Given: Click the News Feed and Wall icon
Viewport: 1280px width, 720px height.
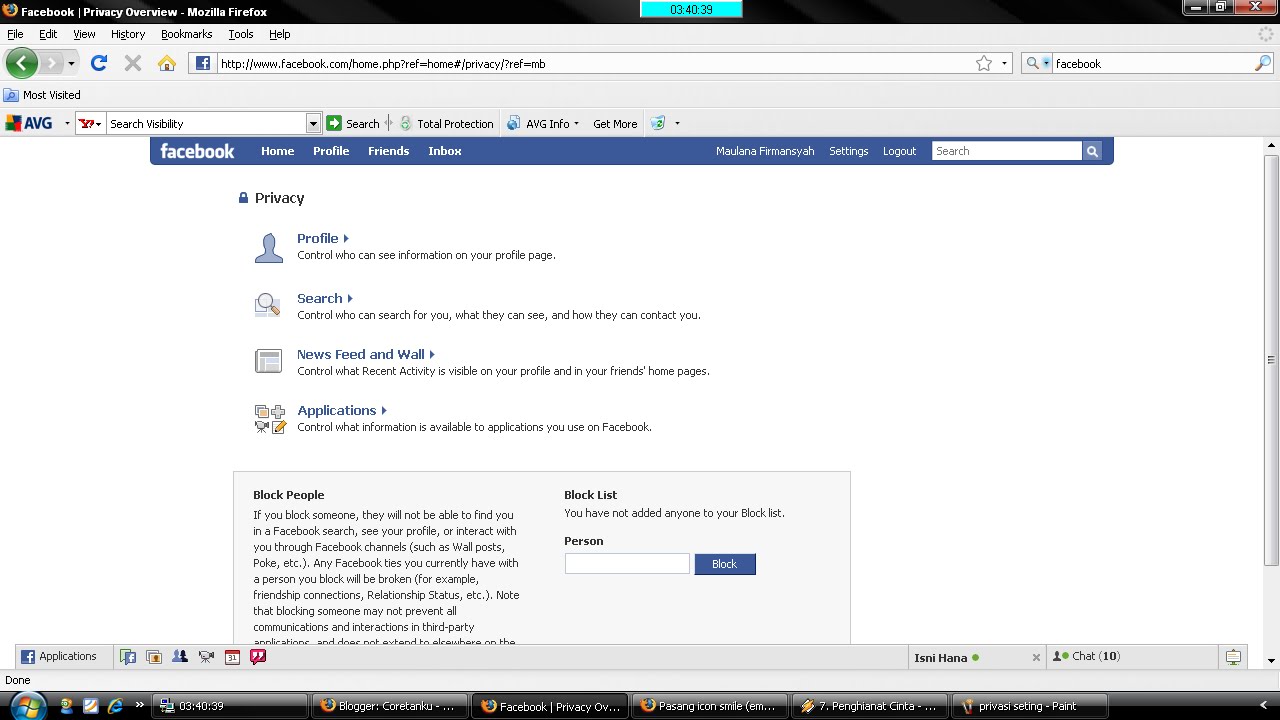Looking at the screenshot, I should pos(268,361).
